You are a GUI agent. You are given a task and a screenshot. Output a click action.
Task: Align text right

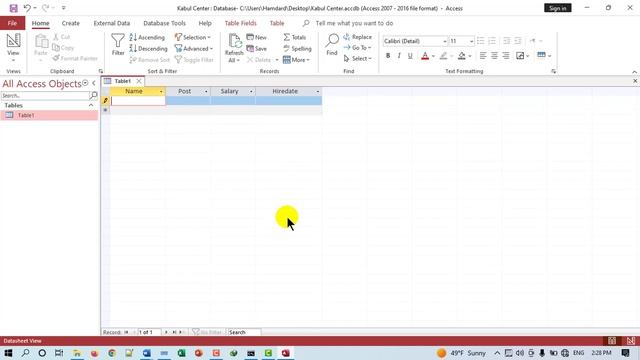point(506,56)
